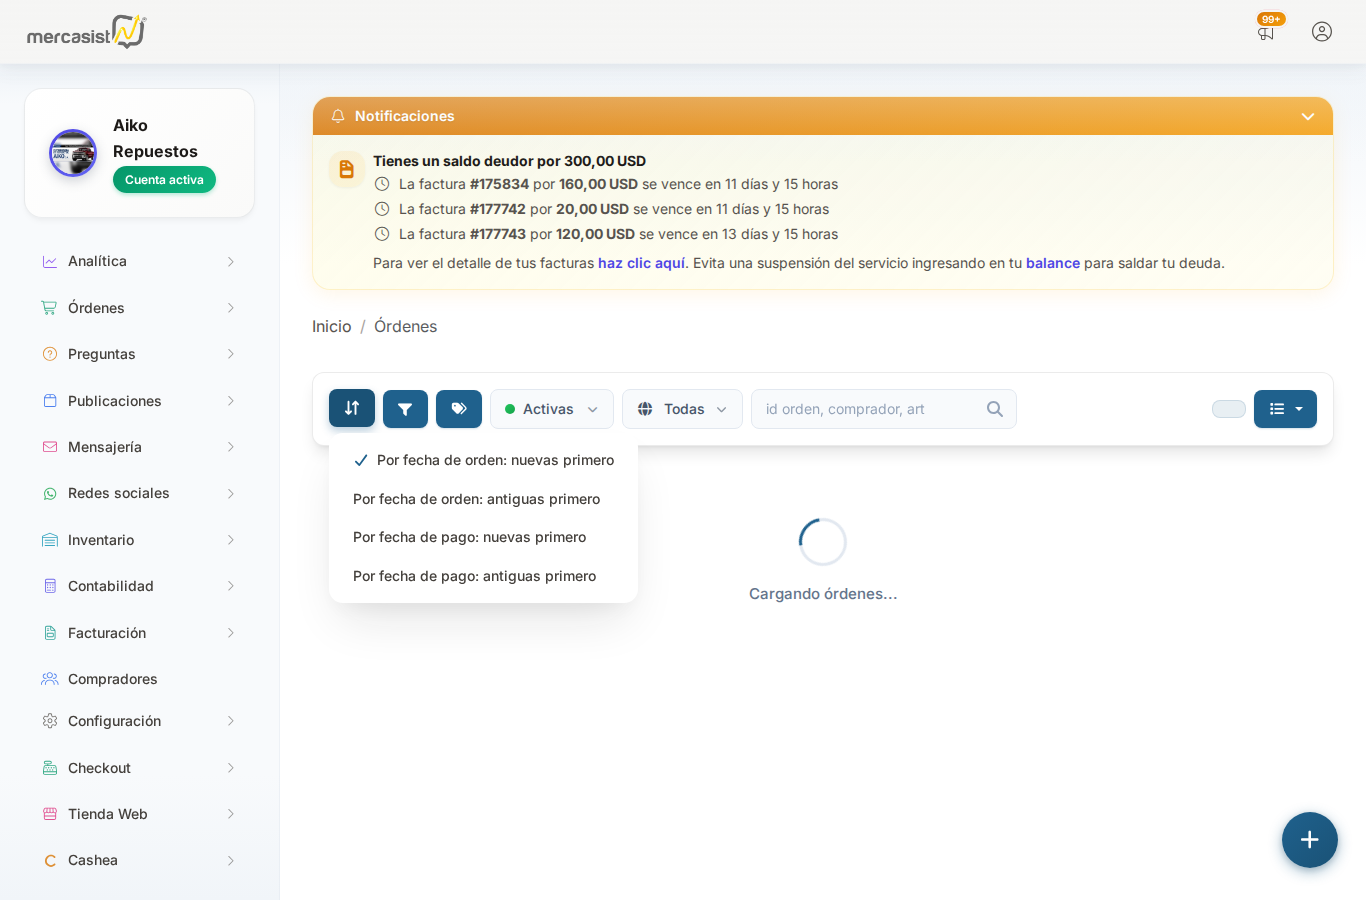The width and height of the screenshot is (1366, 900).
Task: Click the floating plus add button
Action: (1309, 840)
